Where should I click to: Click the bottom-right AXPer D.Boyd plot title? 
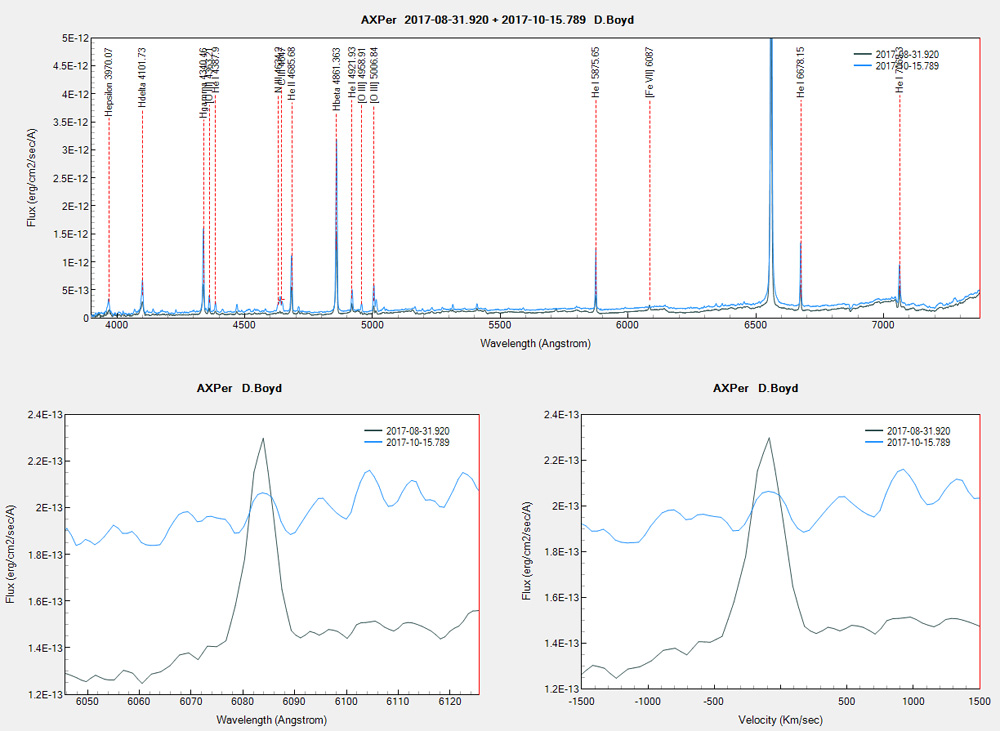coord(755,388)
